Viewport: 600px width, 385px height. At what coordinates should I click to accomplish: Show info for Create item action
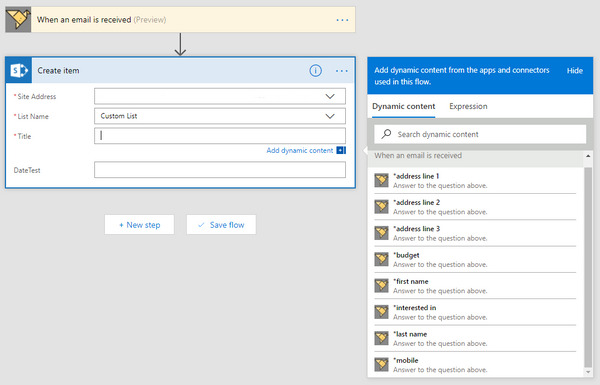315,70
